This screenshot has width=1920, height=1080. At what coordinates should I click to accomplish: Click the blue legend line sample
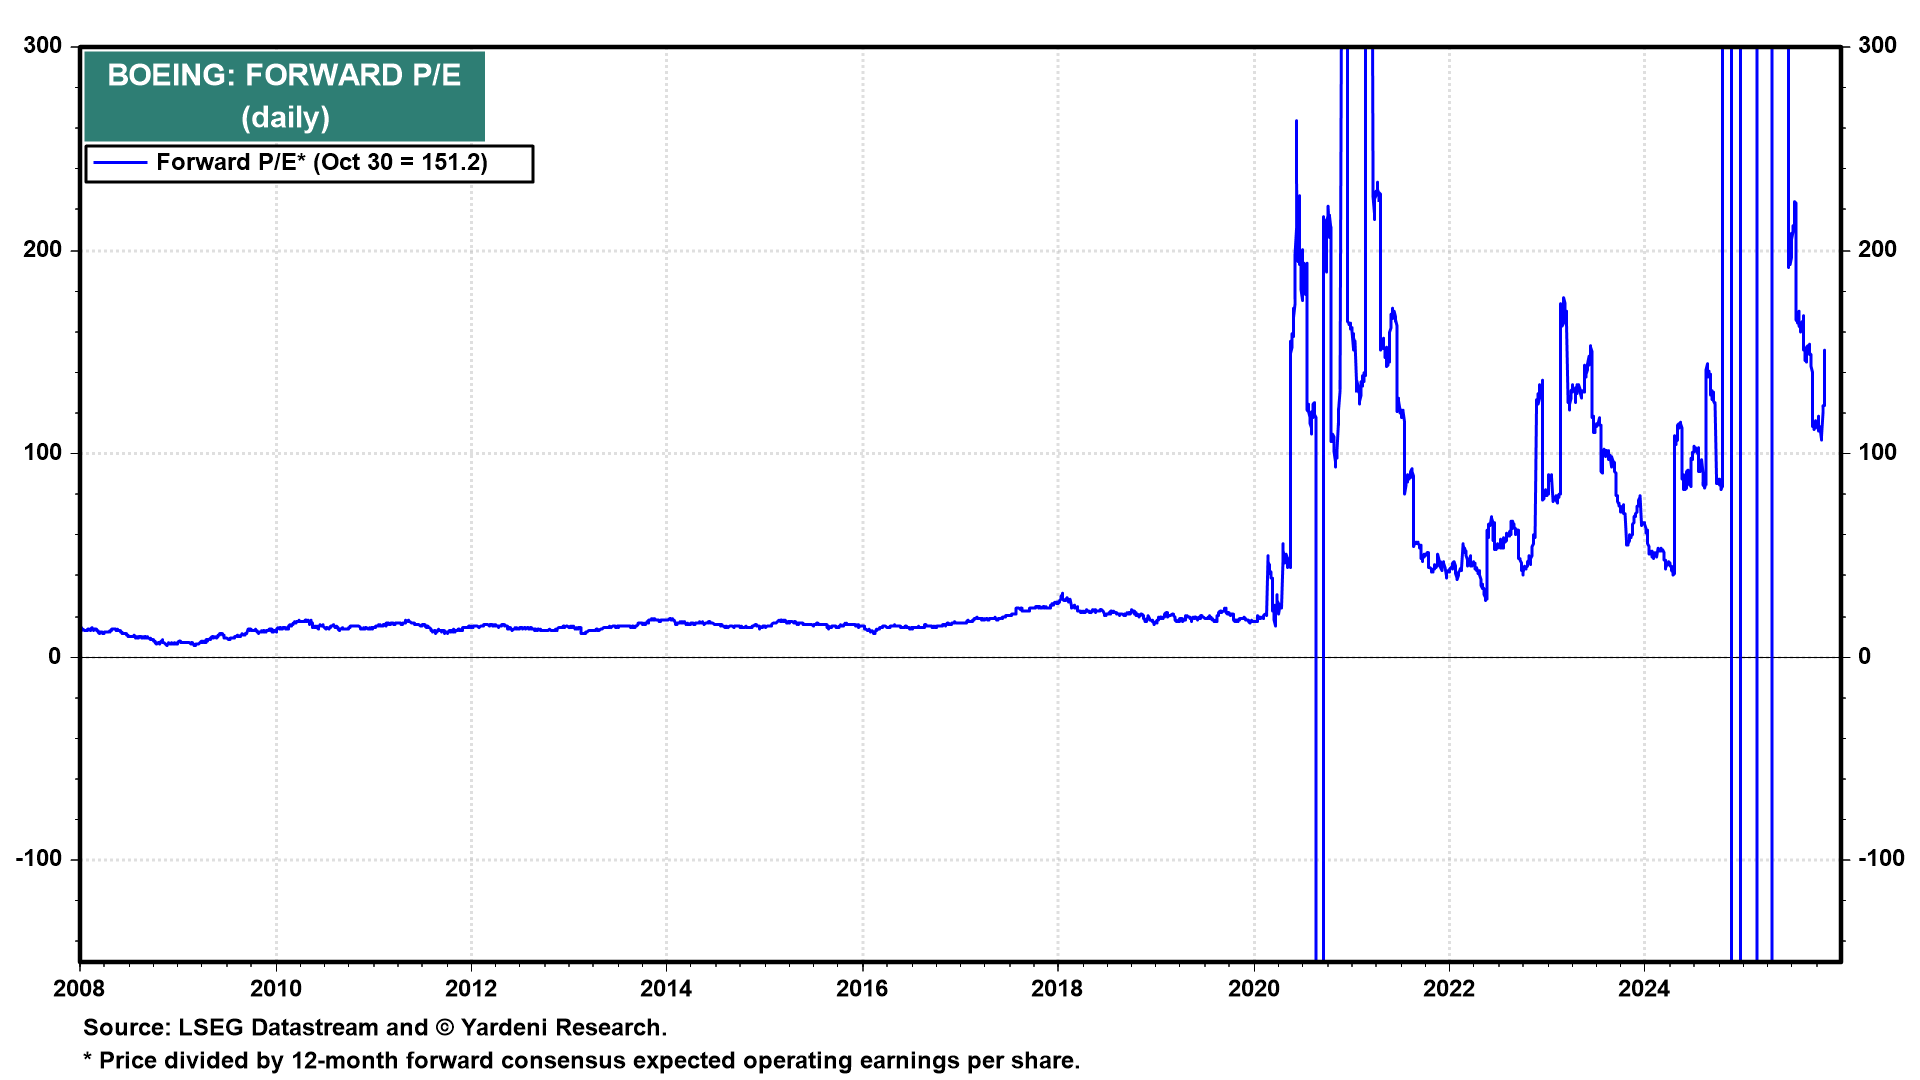[x=120, y=163]
